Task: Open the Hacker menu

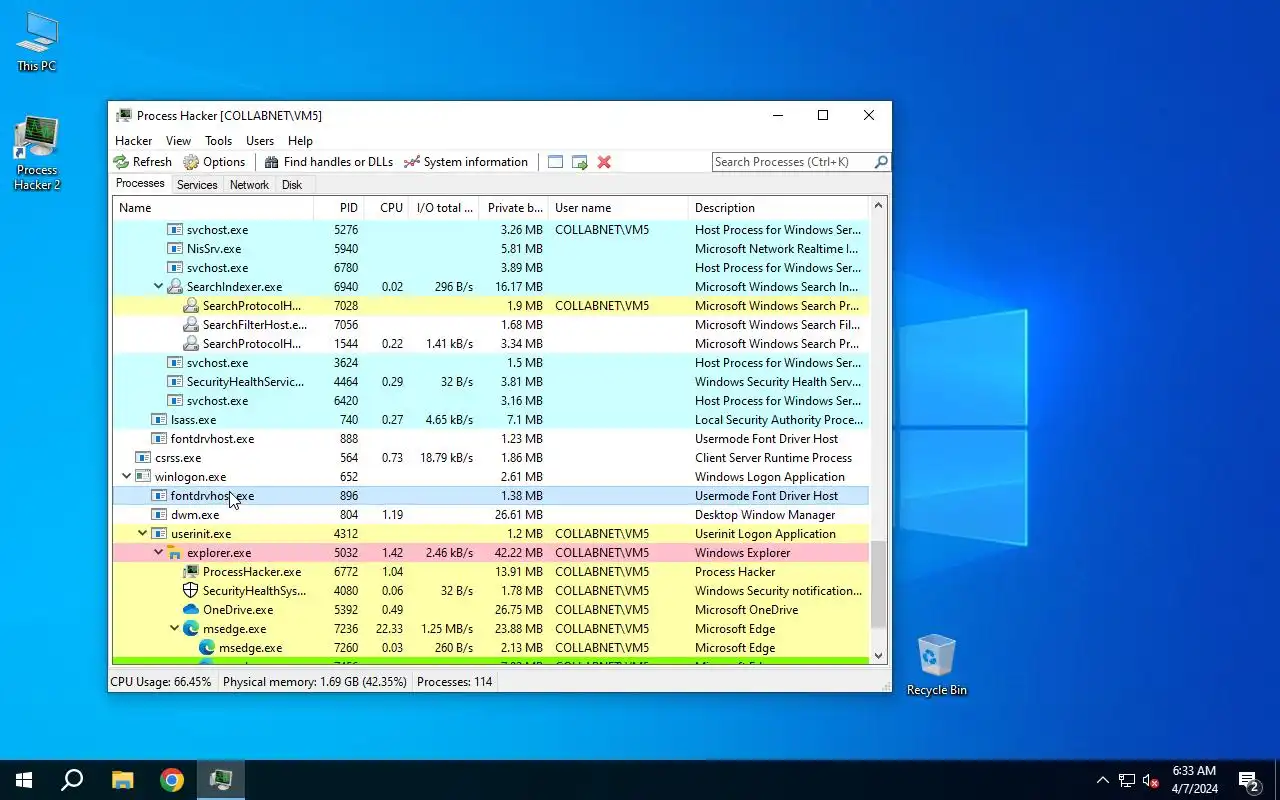Action: (x=133, y=141)
